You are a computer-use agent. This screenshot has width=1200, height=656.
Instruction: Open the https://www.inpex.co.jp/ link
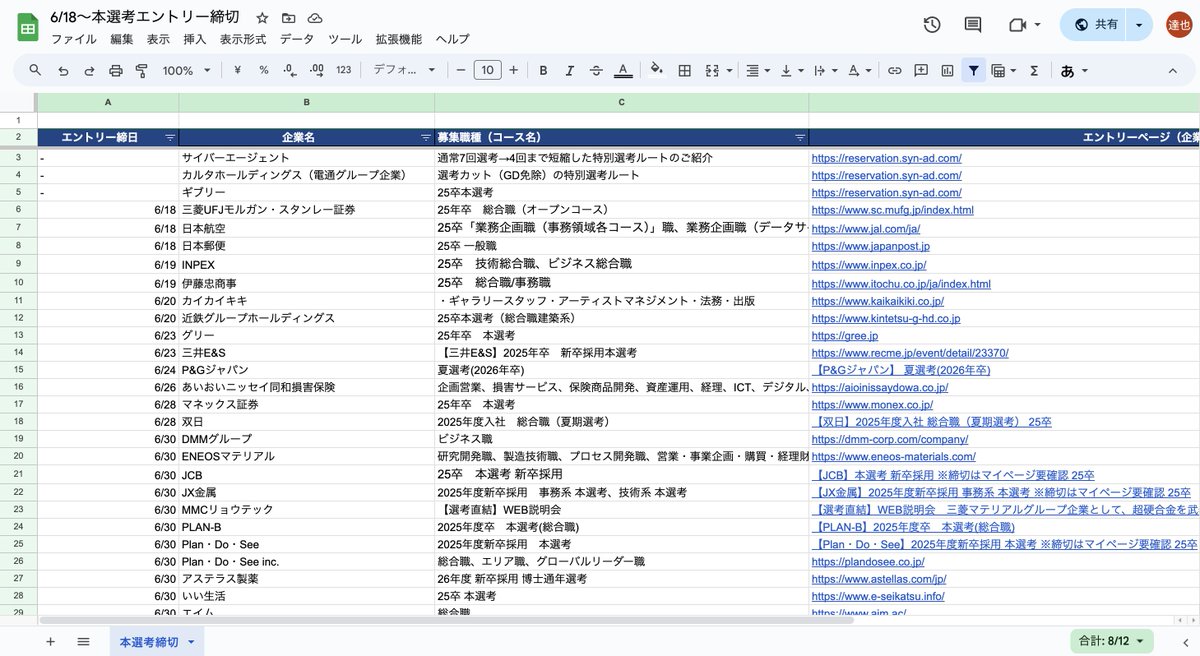tap(869, 265)
